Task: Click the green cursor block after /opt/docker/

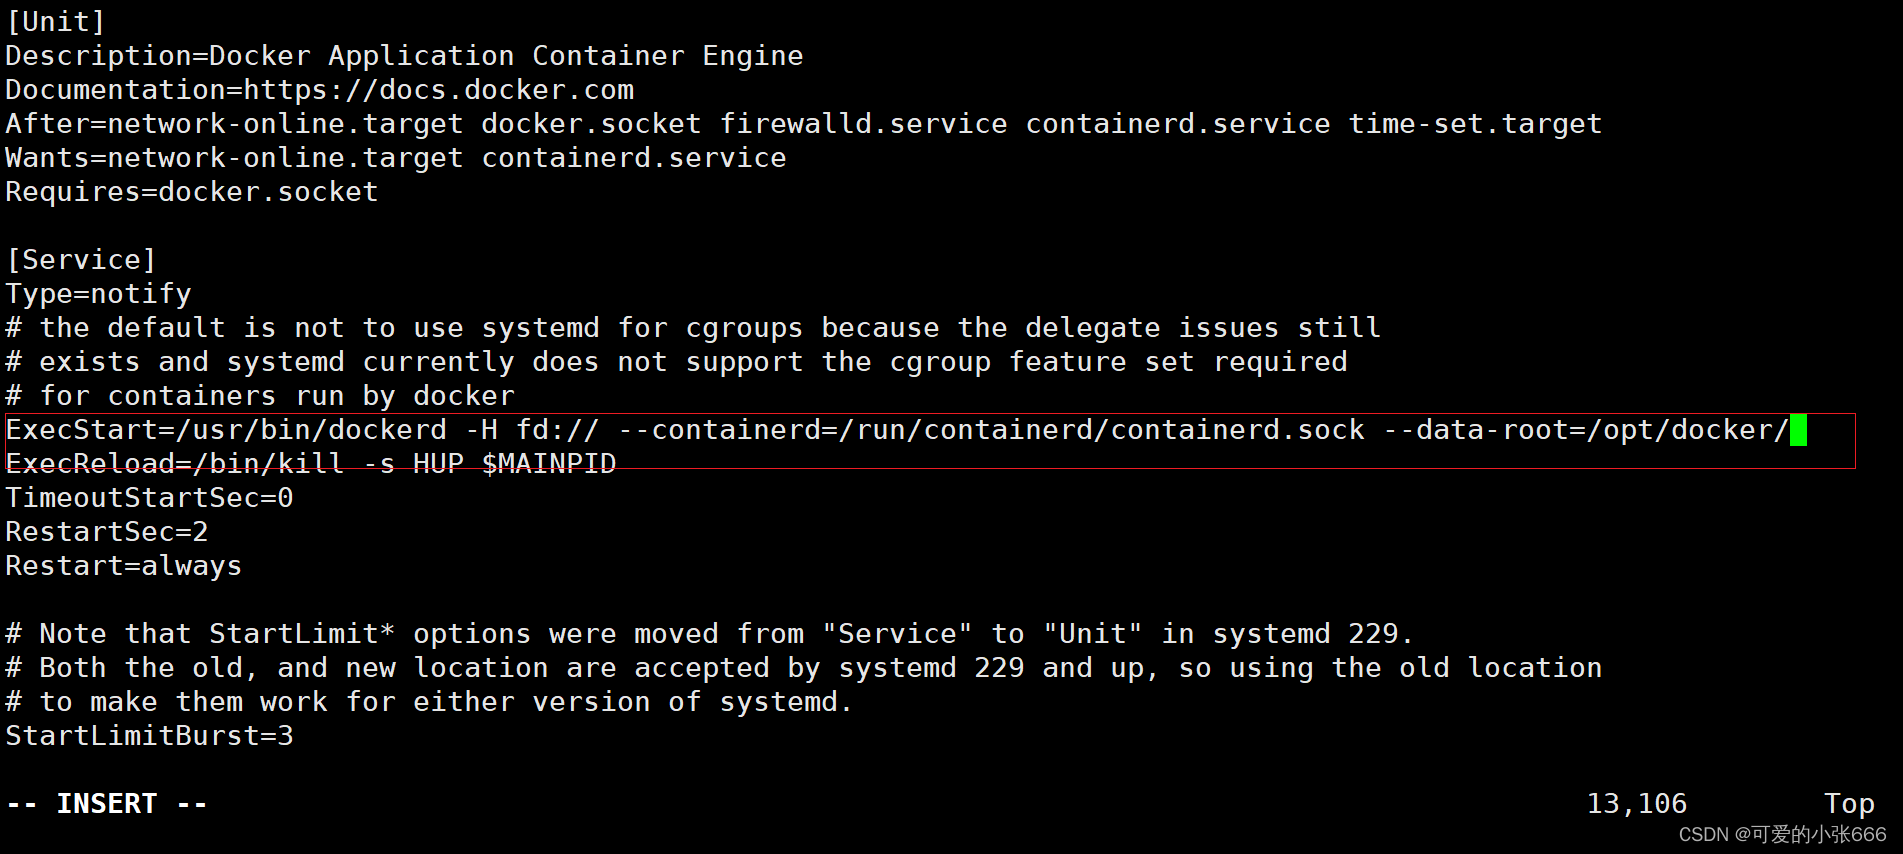Action: coord(1798,430)
